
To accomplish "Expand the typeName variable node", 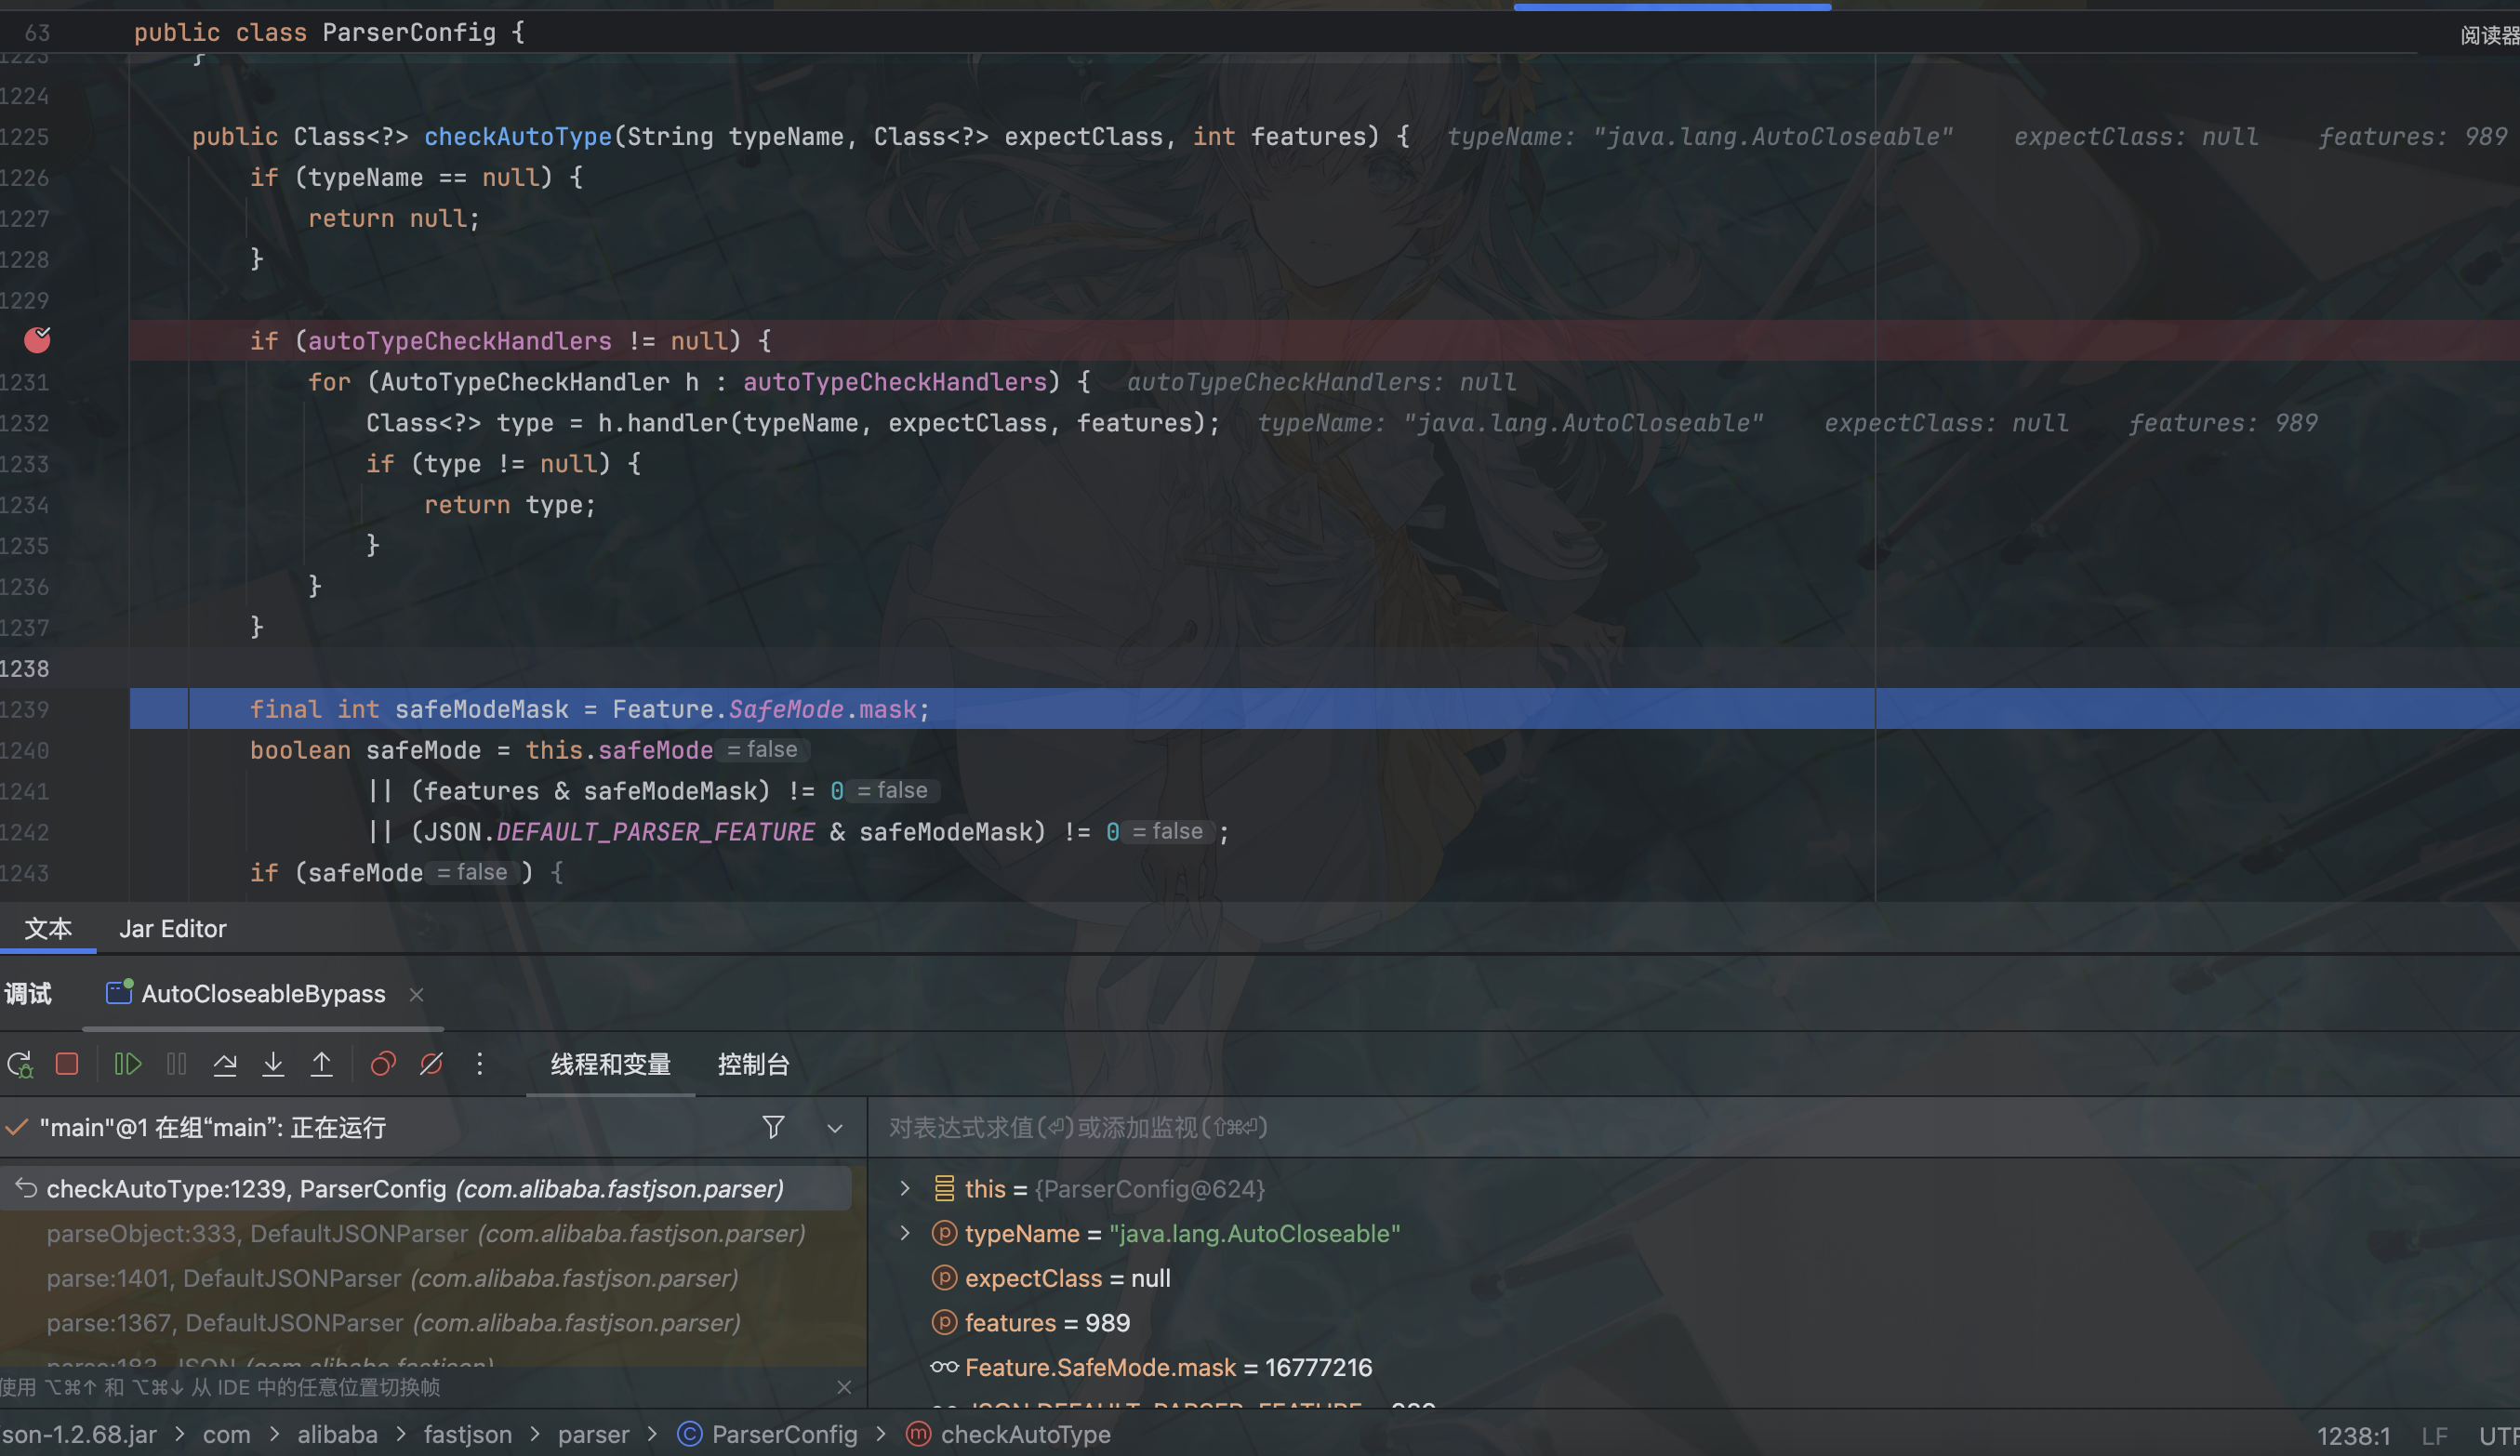I will coord(905,1233).
